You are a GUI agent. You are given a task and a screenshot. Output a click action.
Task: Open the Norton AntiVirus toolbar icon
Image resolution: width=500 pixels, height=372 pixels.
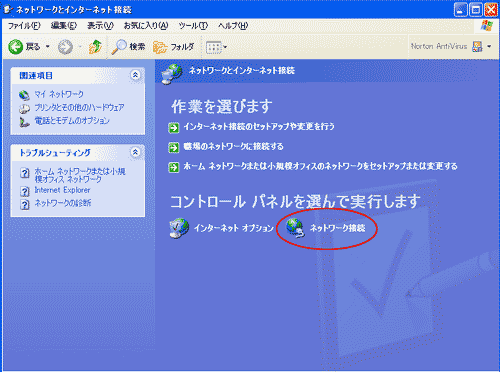click(x=477, y=46)
